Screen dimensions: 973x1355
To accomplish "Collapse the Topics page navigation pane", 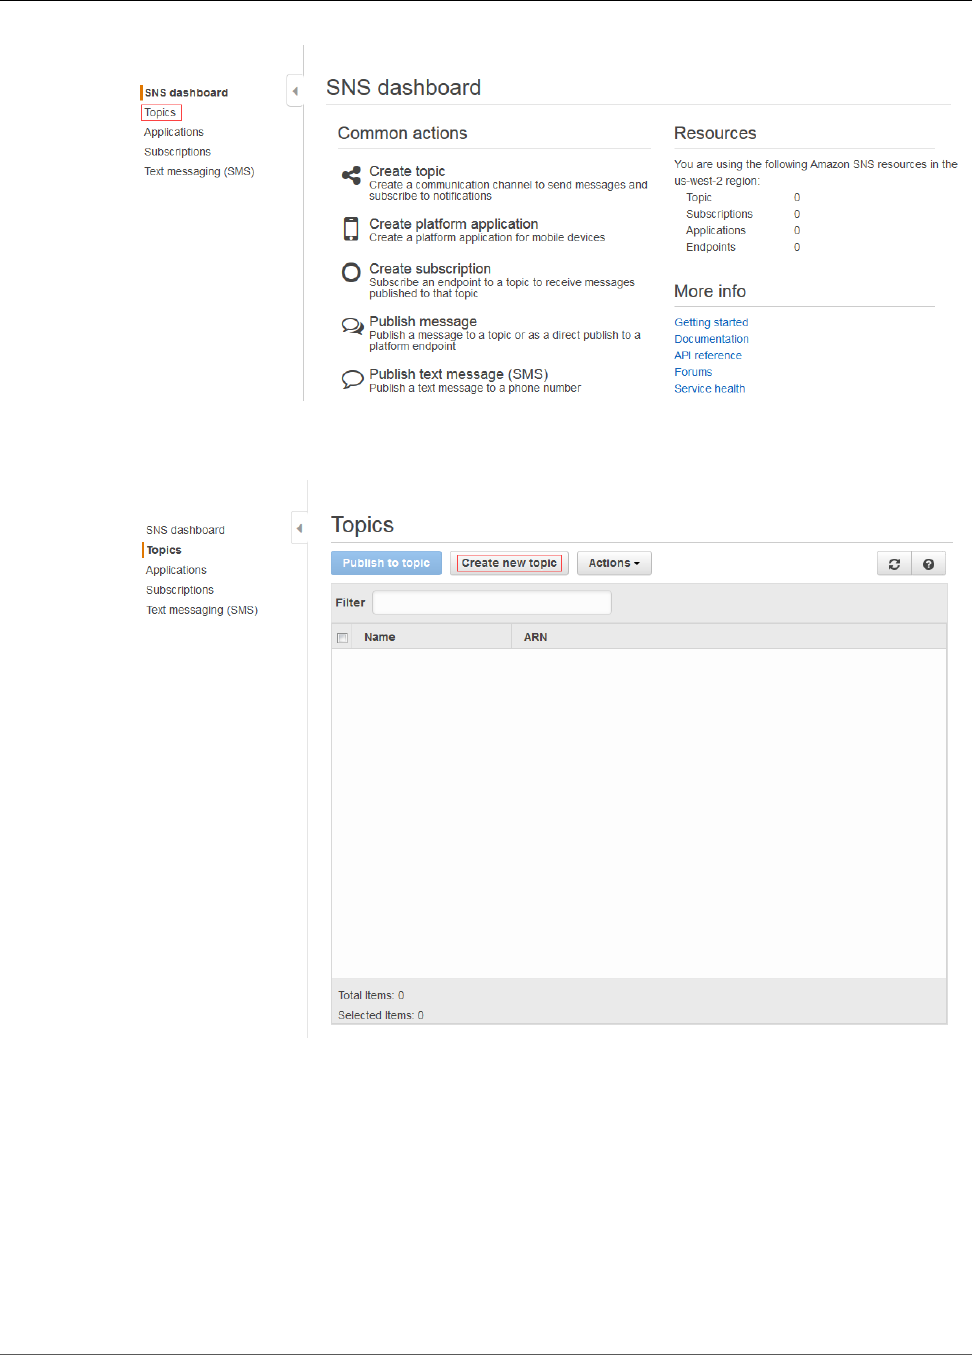I will (299, 528).
